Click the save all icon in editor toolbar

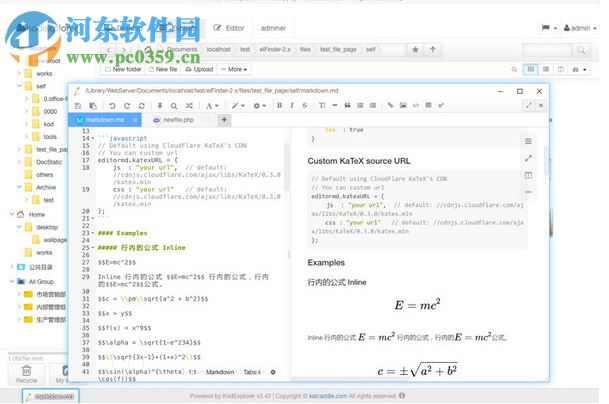[x=93, y=106]
